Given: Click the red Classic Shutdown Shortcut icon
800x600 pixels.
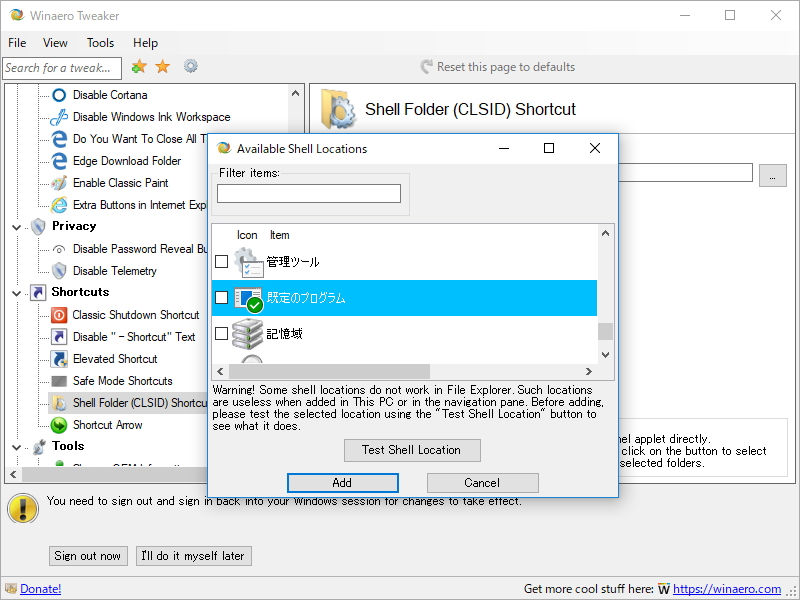Looking at the screenshot, I should [x=59, y=315].
